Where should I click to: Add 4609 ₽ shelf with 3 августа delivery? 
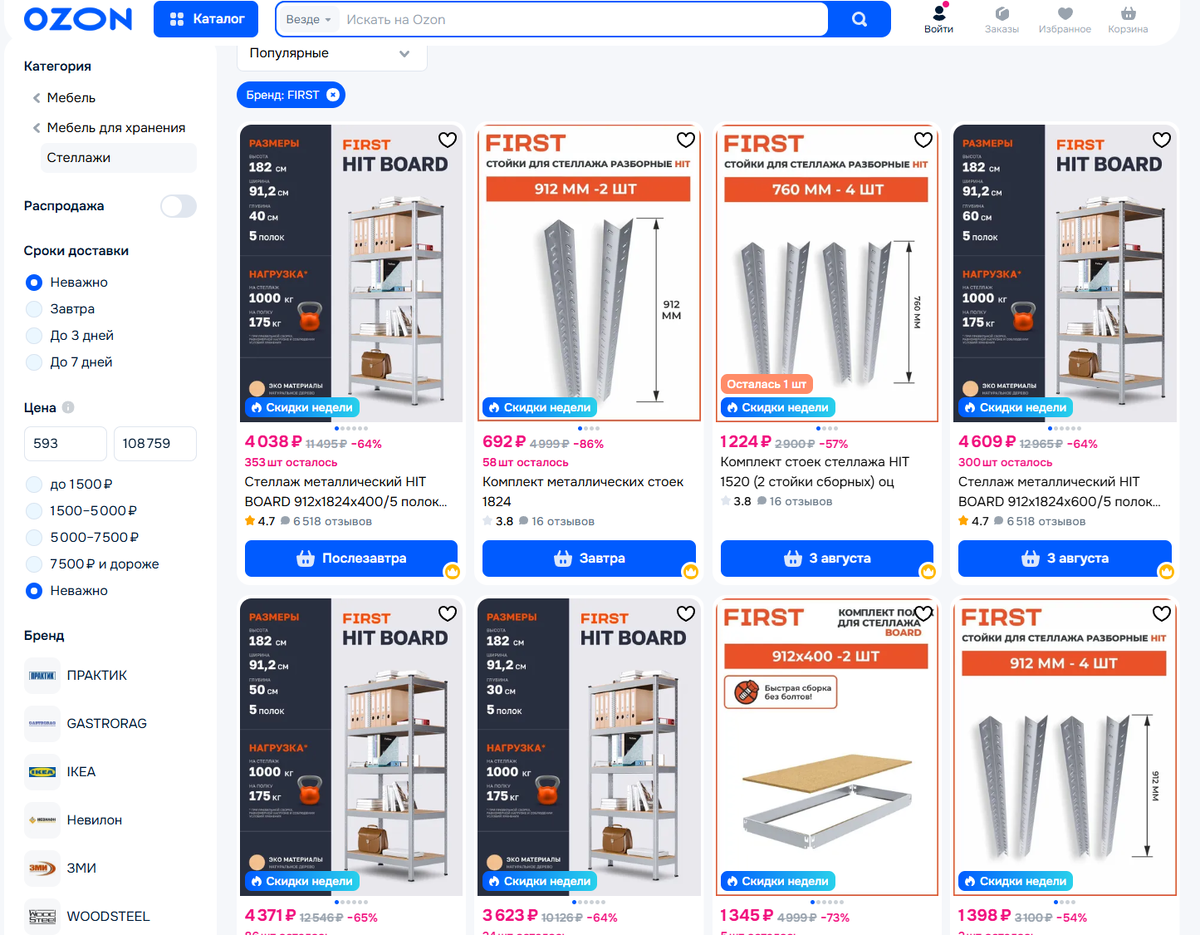pyautogui.click(x=1065, y=558)
